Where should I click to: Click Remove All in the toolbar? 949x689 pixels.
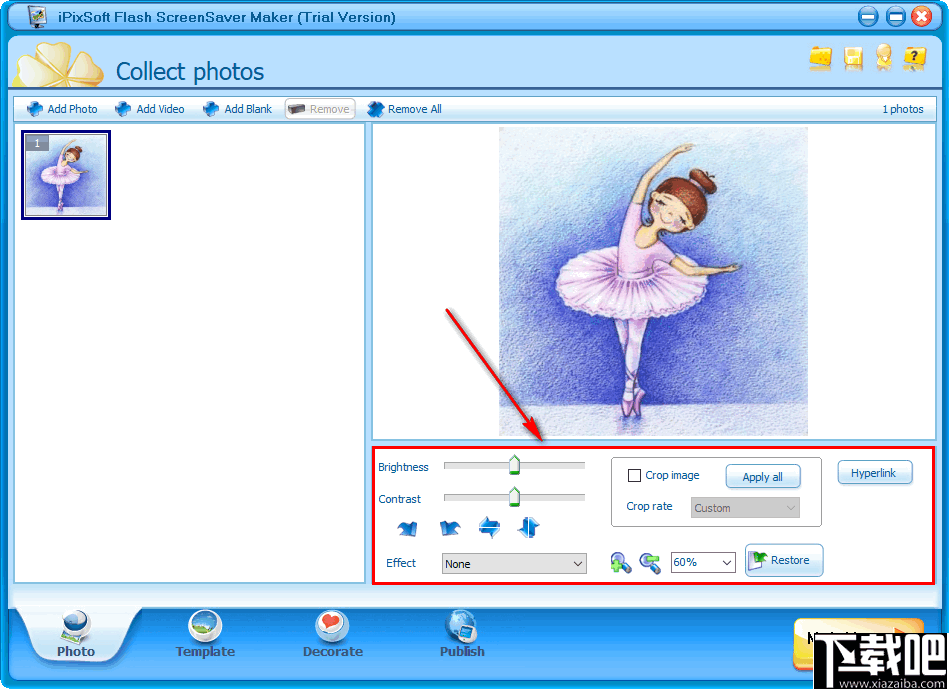(x=404, y=108)
